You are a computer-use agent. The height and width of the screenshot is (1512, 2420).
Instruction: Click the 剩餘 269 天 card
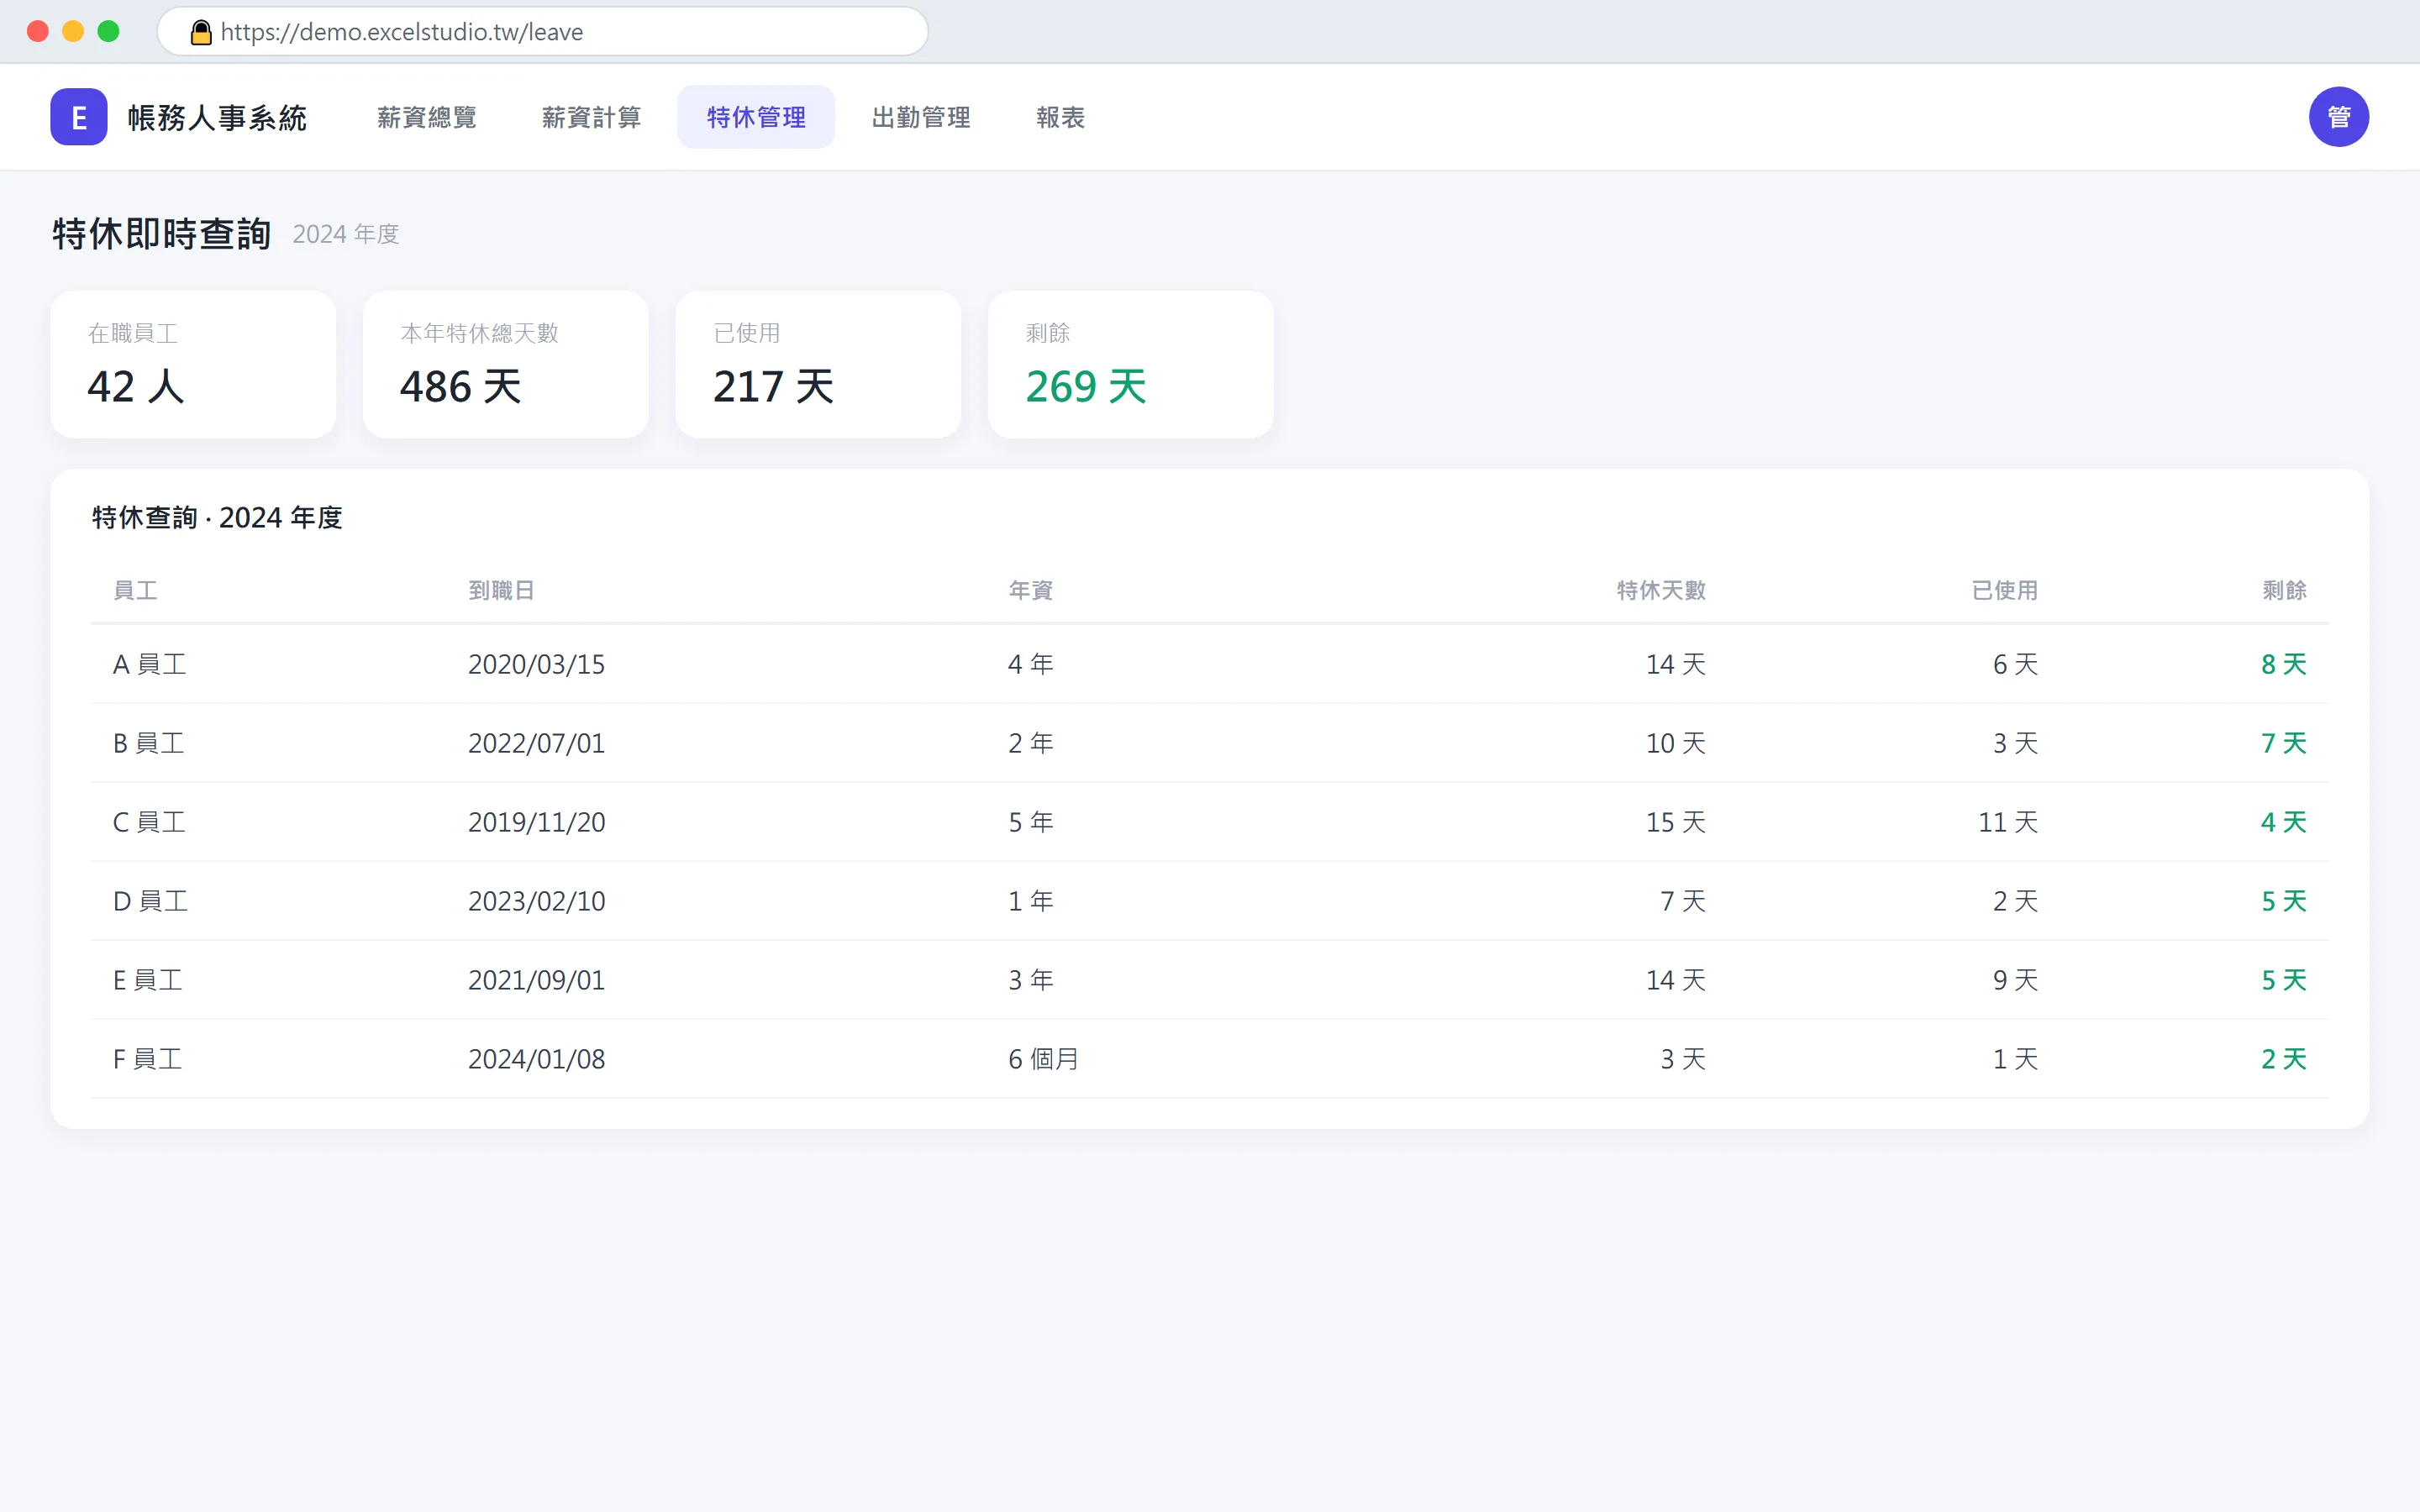(x=1131, y=364)
